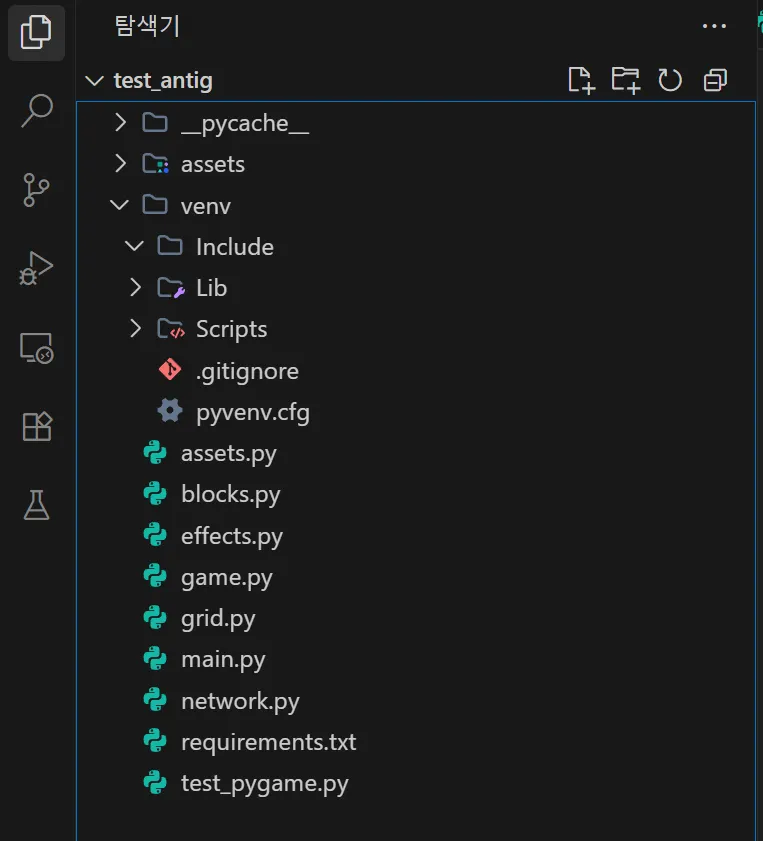Open the .gitignore file
Viewport: 763px width, 841px height.
point(246,371)
